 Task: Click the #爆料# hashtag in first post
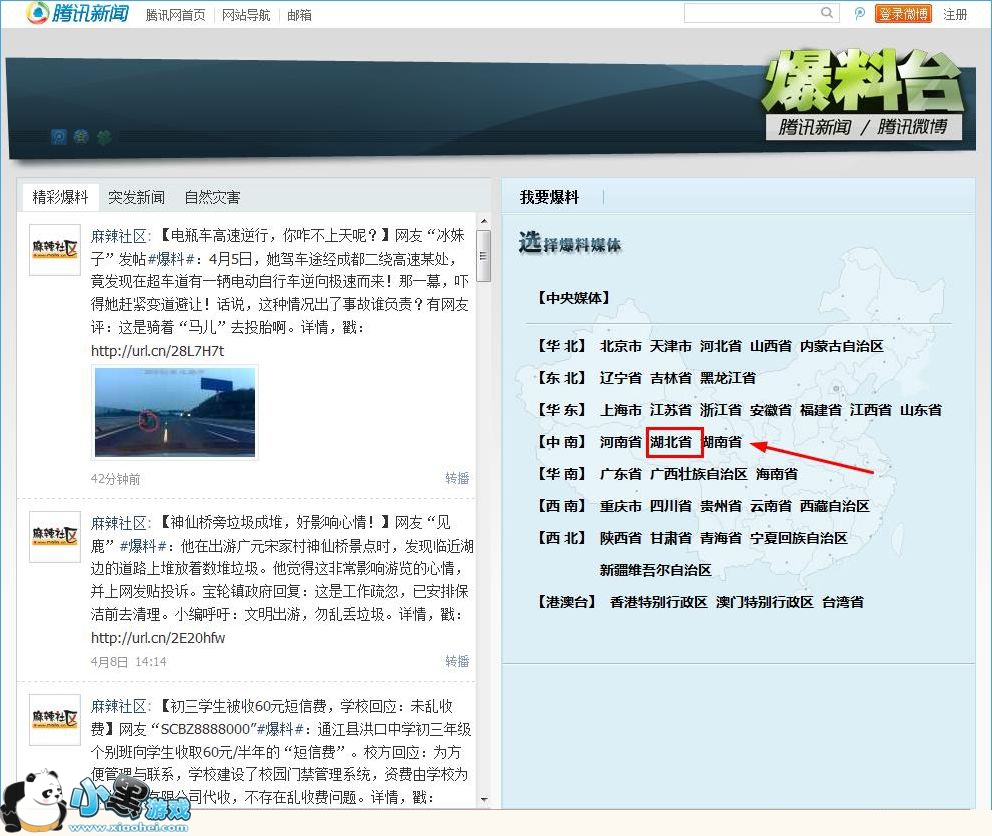click(x=171, y=259)
